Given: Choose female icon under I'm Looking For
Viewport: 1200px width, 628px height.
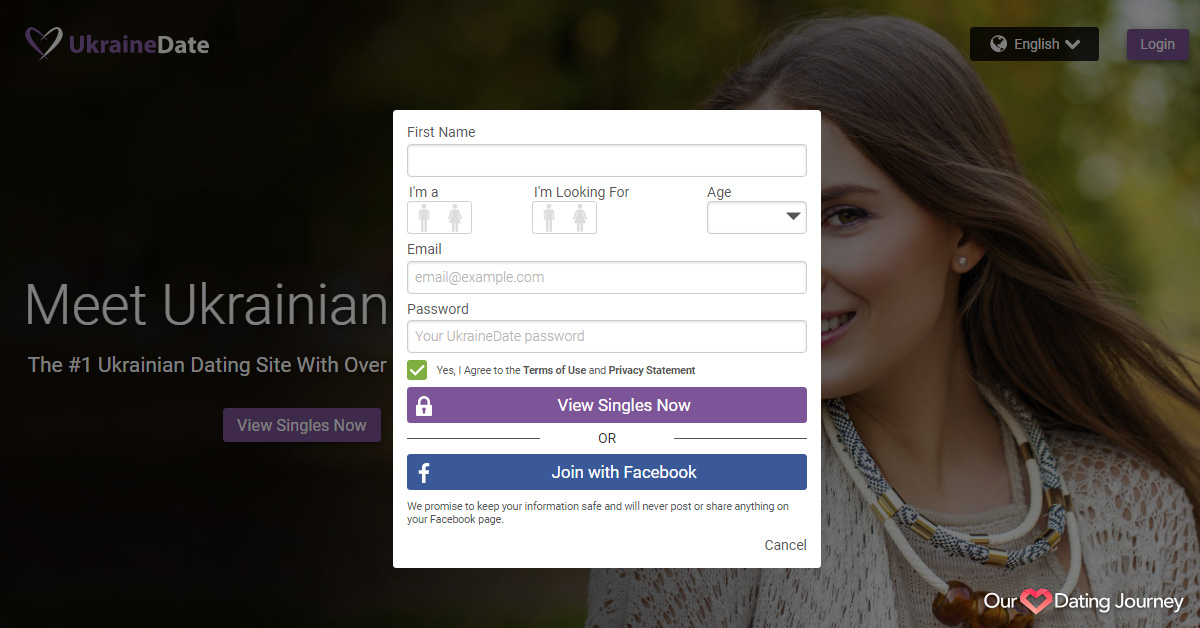Looking at the screenshot, I should (x=580, y=218).
